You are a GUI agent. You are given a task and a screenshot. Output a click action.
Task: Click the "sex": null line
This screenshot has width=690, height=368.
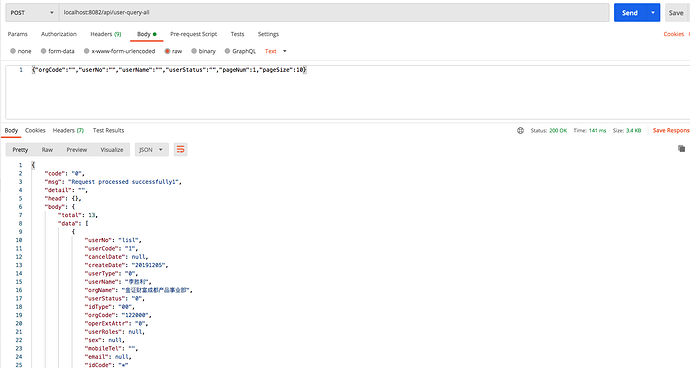[105, 340]
